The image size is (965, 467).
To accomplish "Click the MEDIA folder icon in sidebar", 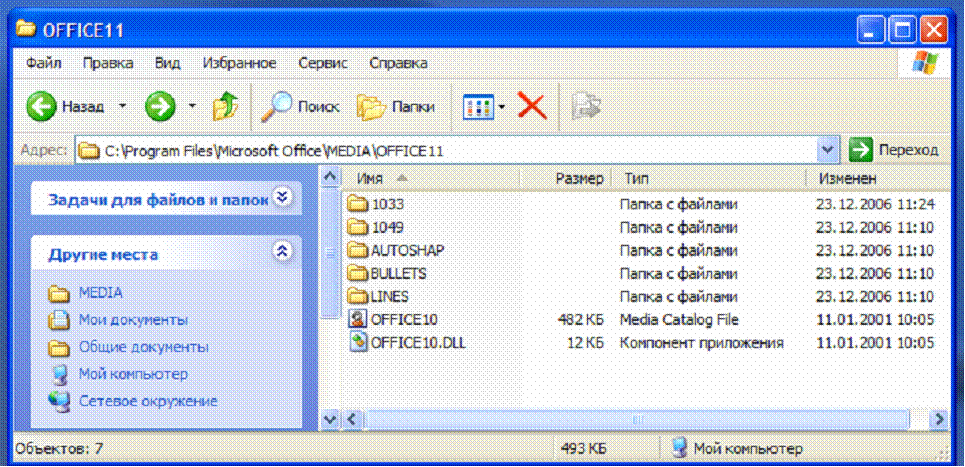I will coord(58,293).
